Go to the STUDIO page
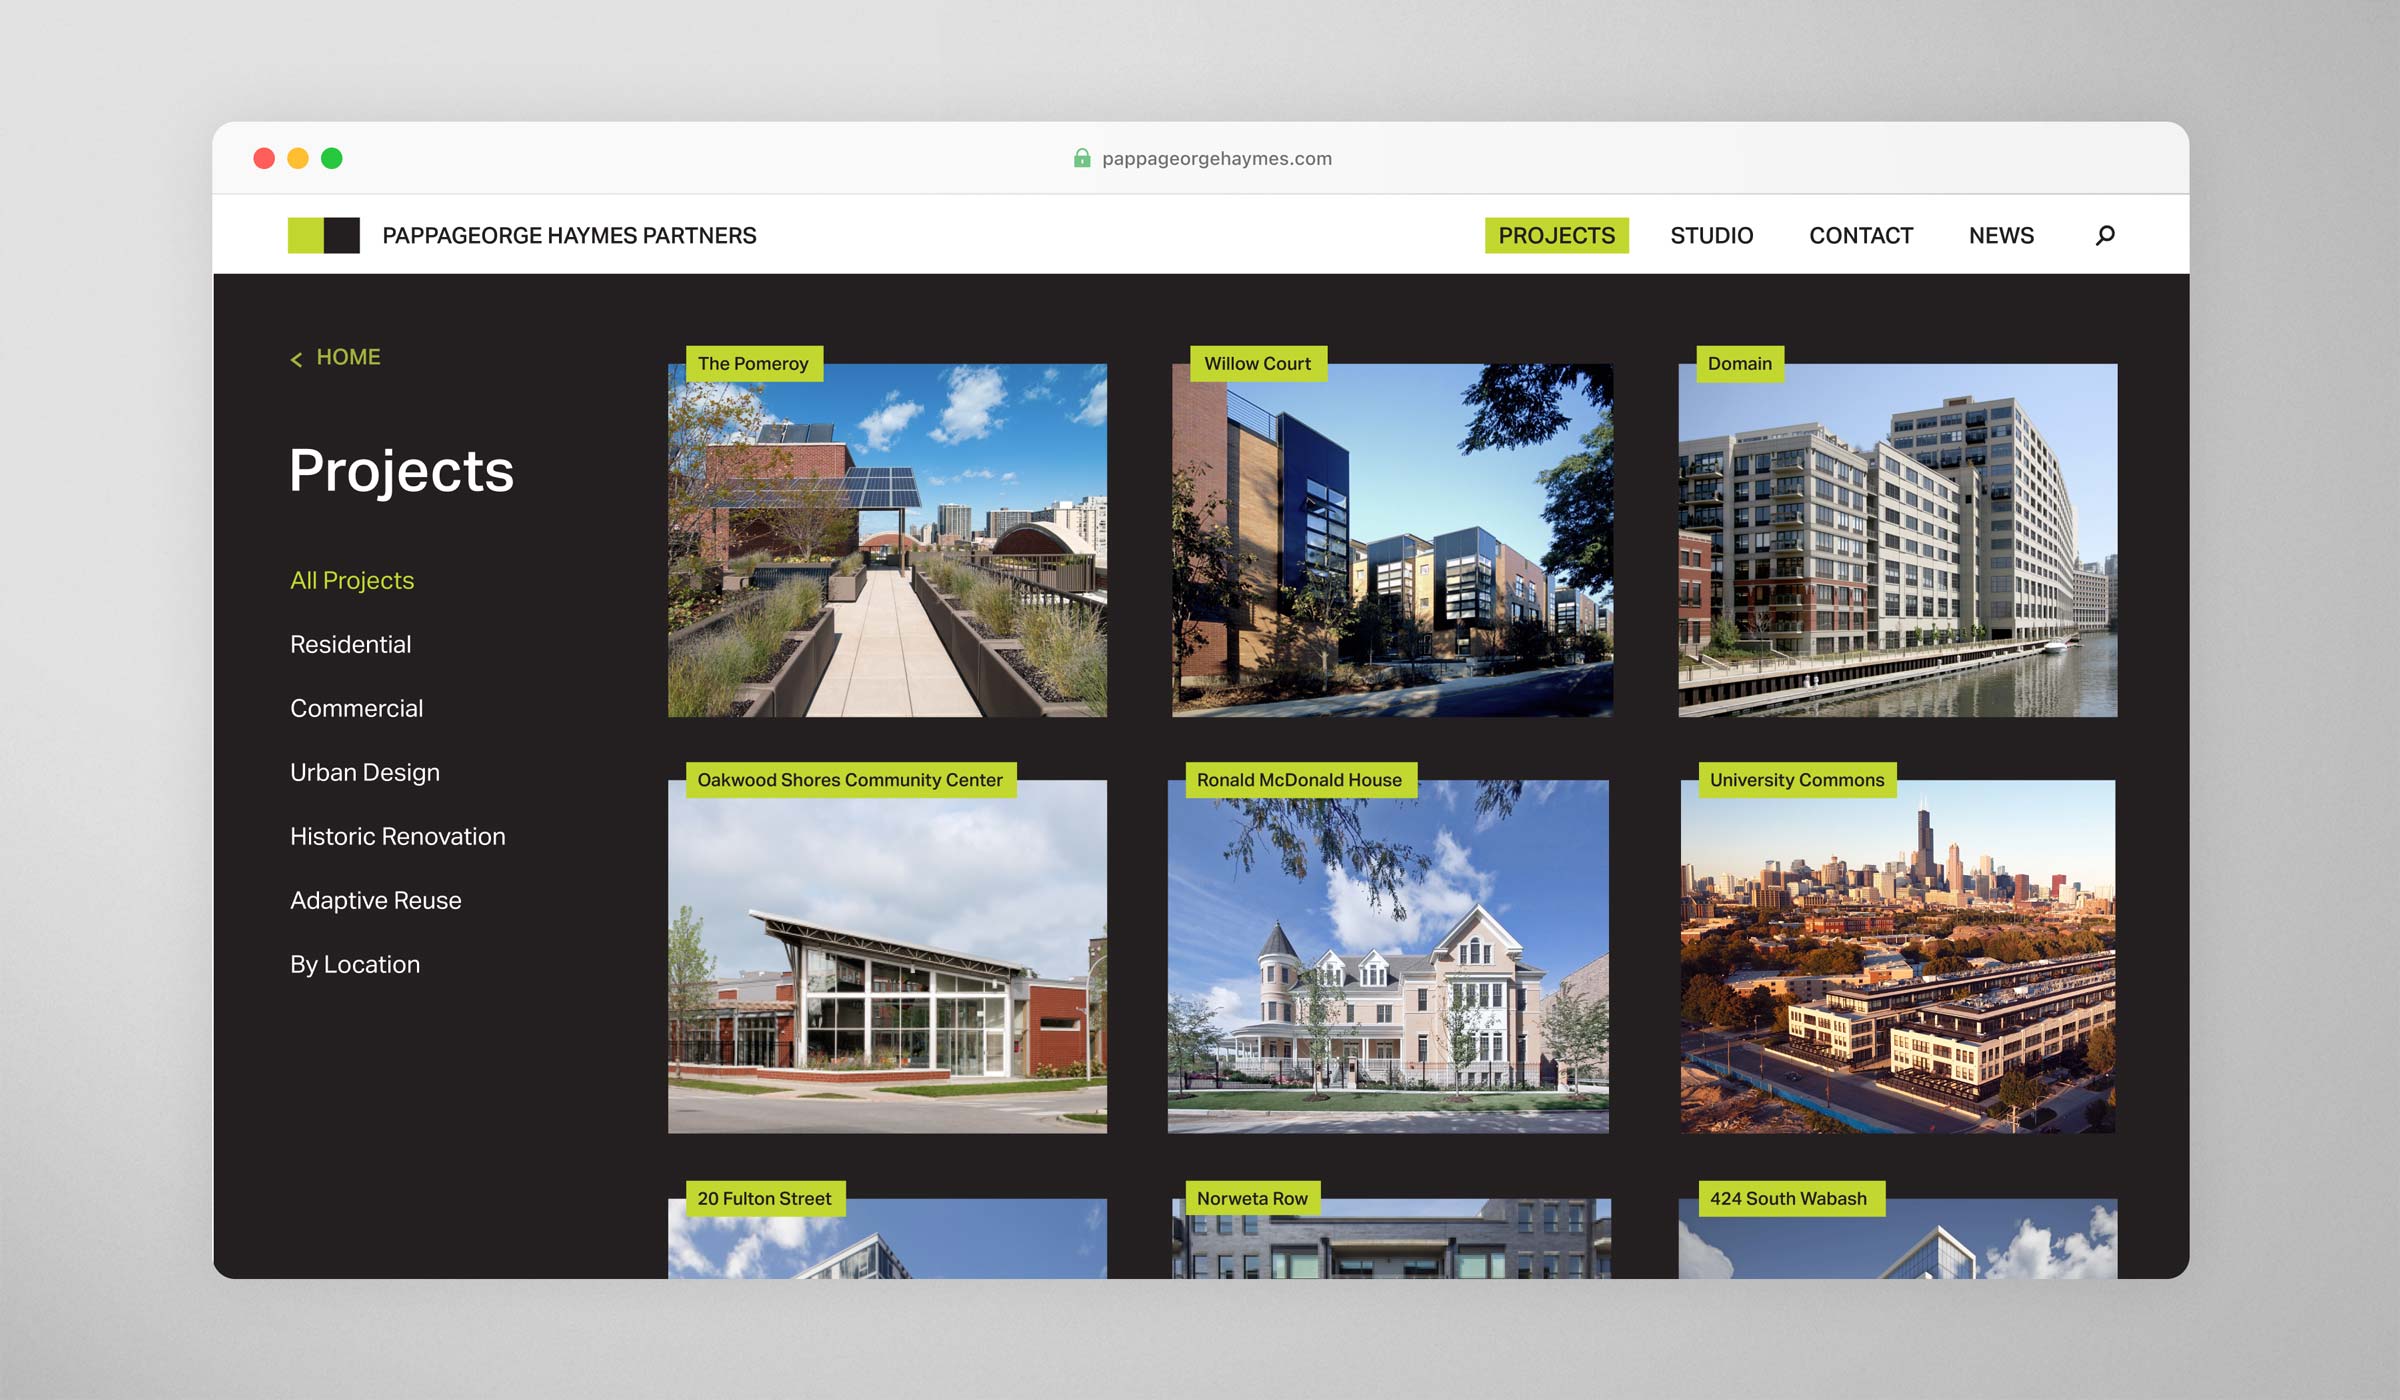Image resolution: width=2400 pixels, height=1400 pixels. tap(1711, 235)
